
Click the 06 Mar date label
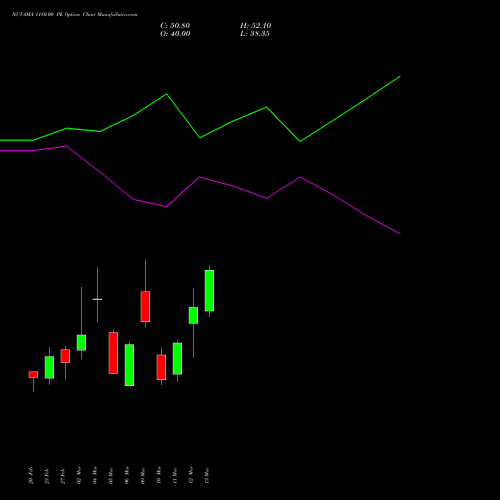coord(127,475)
